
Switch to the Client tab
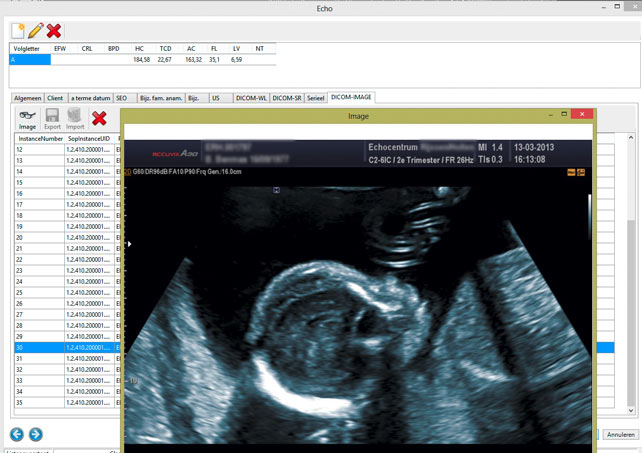click(55, 98)
